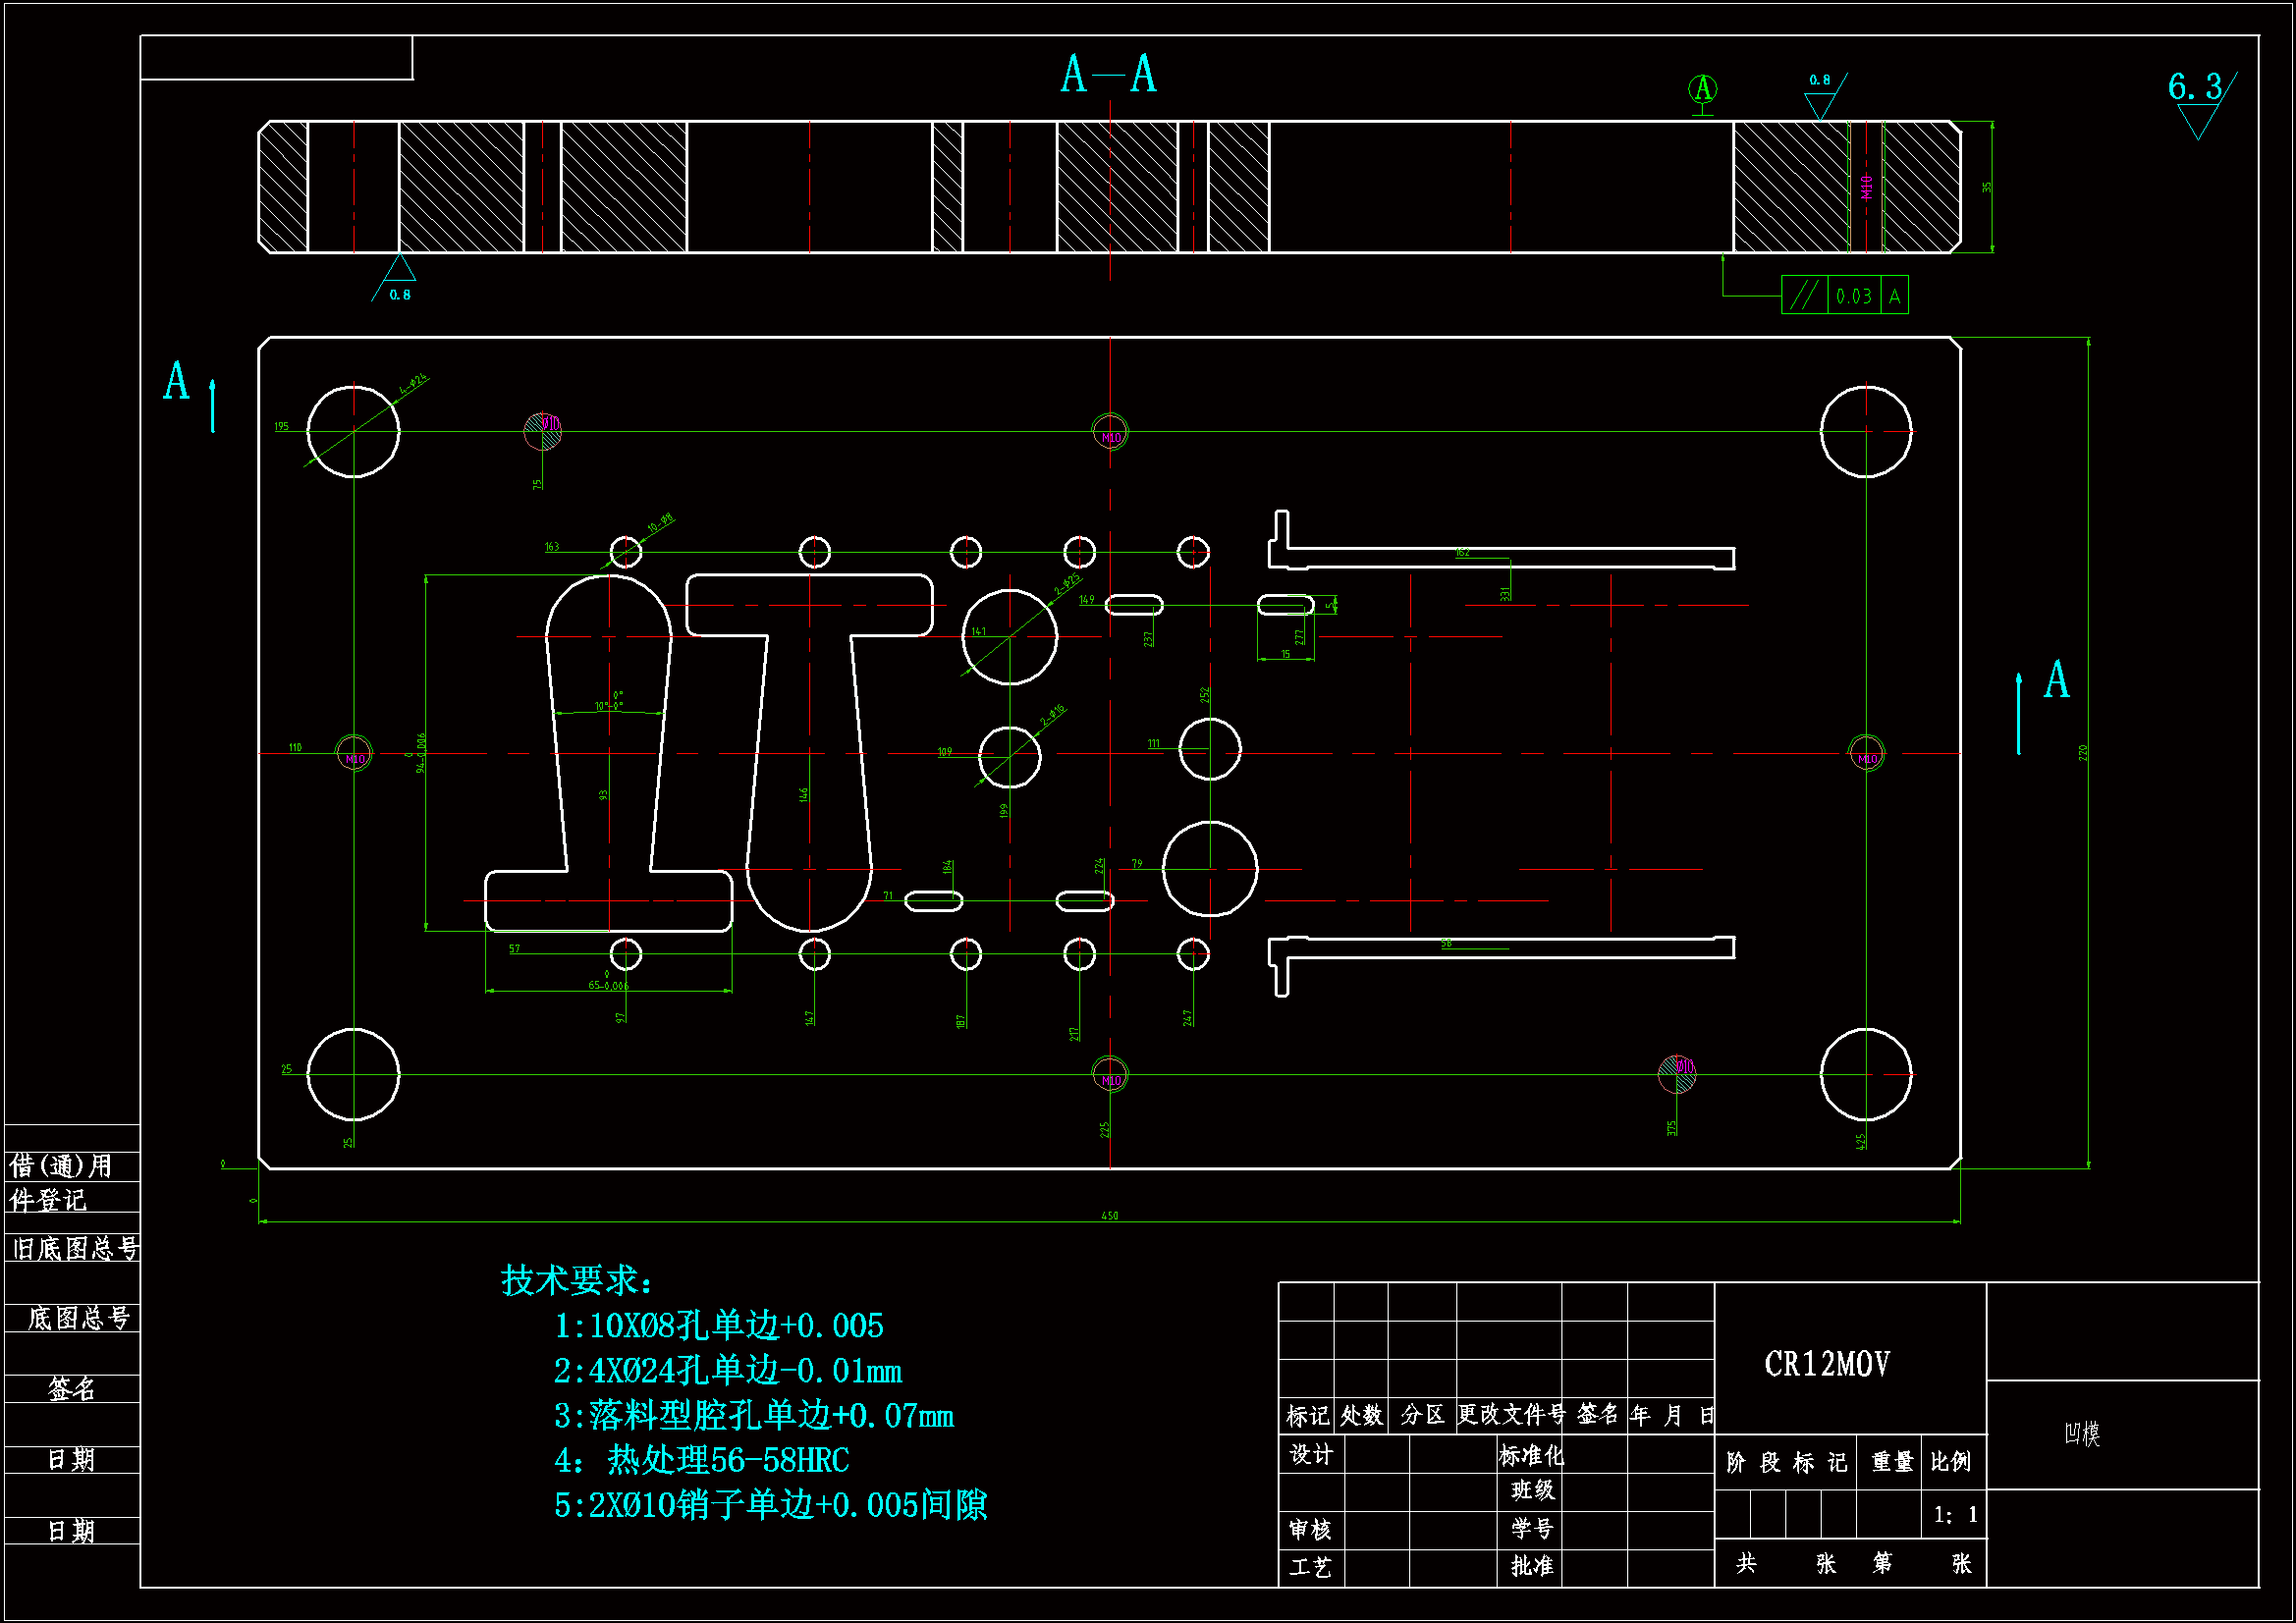Click the 6.3 surface roughness symbol

(2198, 96)
